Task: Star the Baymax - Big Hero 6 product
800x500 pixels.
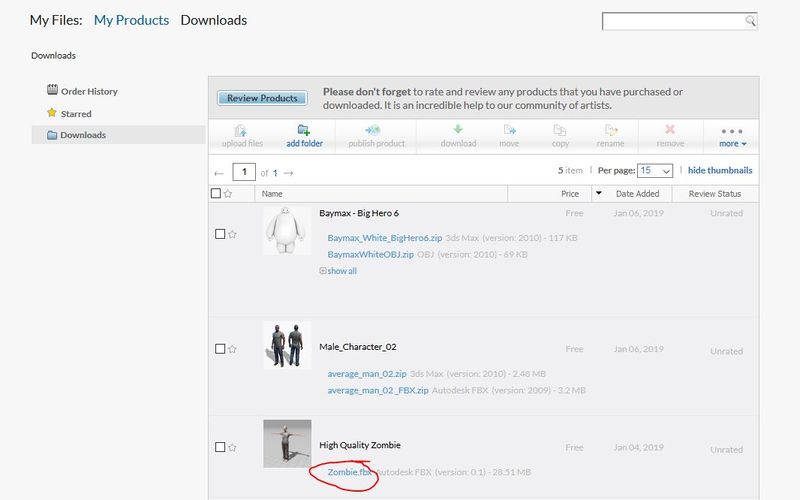Action: tap(233, 234)
